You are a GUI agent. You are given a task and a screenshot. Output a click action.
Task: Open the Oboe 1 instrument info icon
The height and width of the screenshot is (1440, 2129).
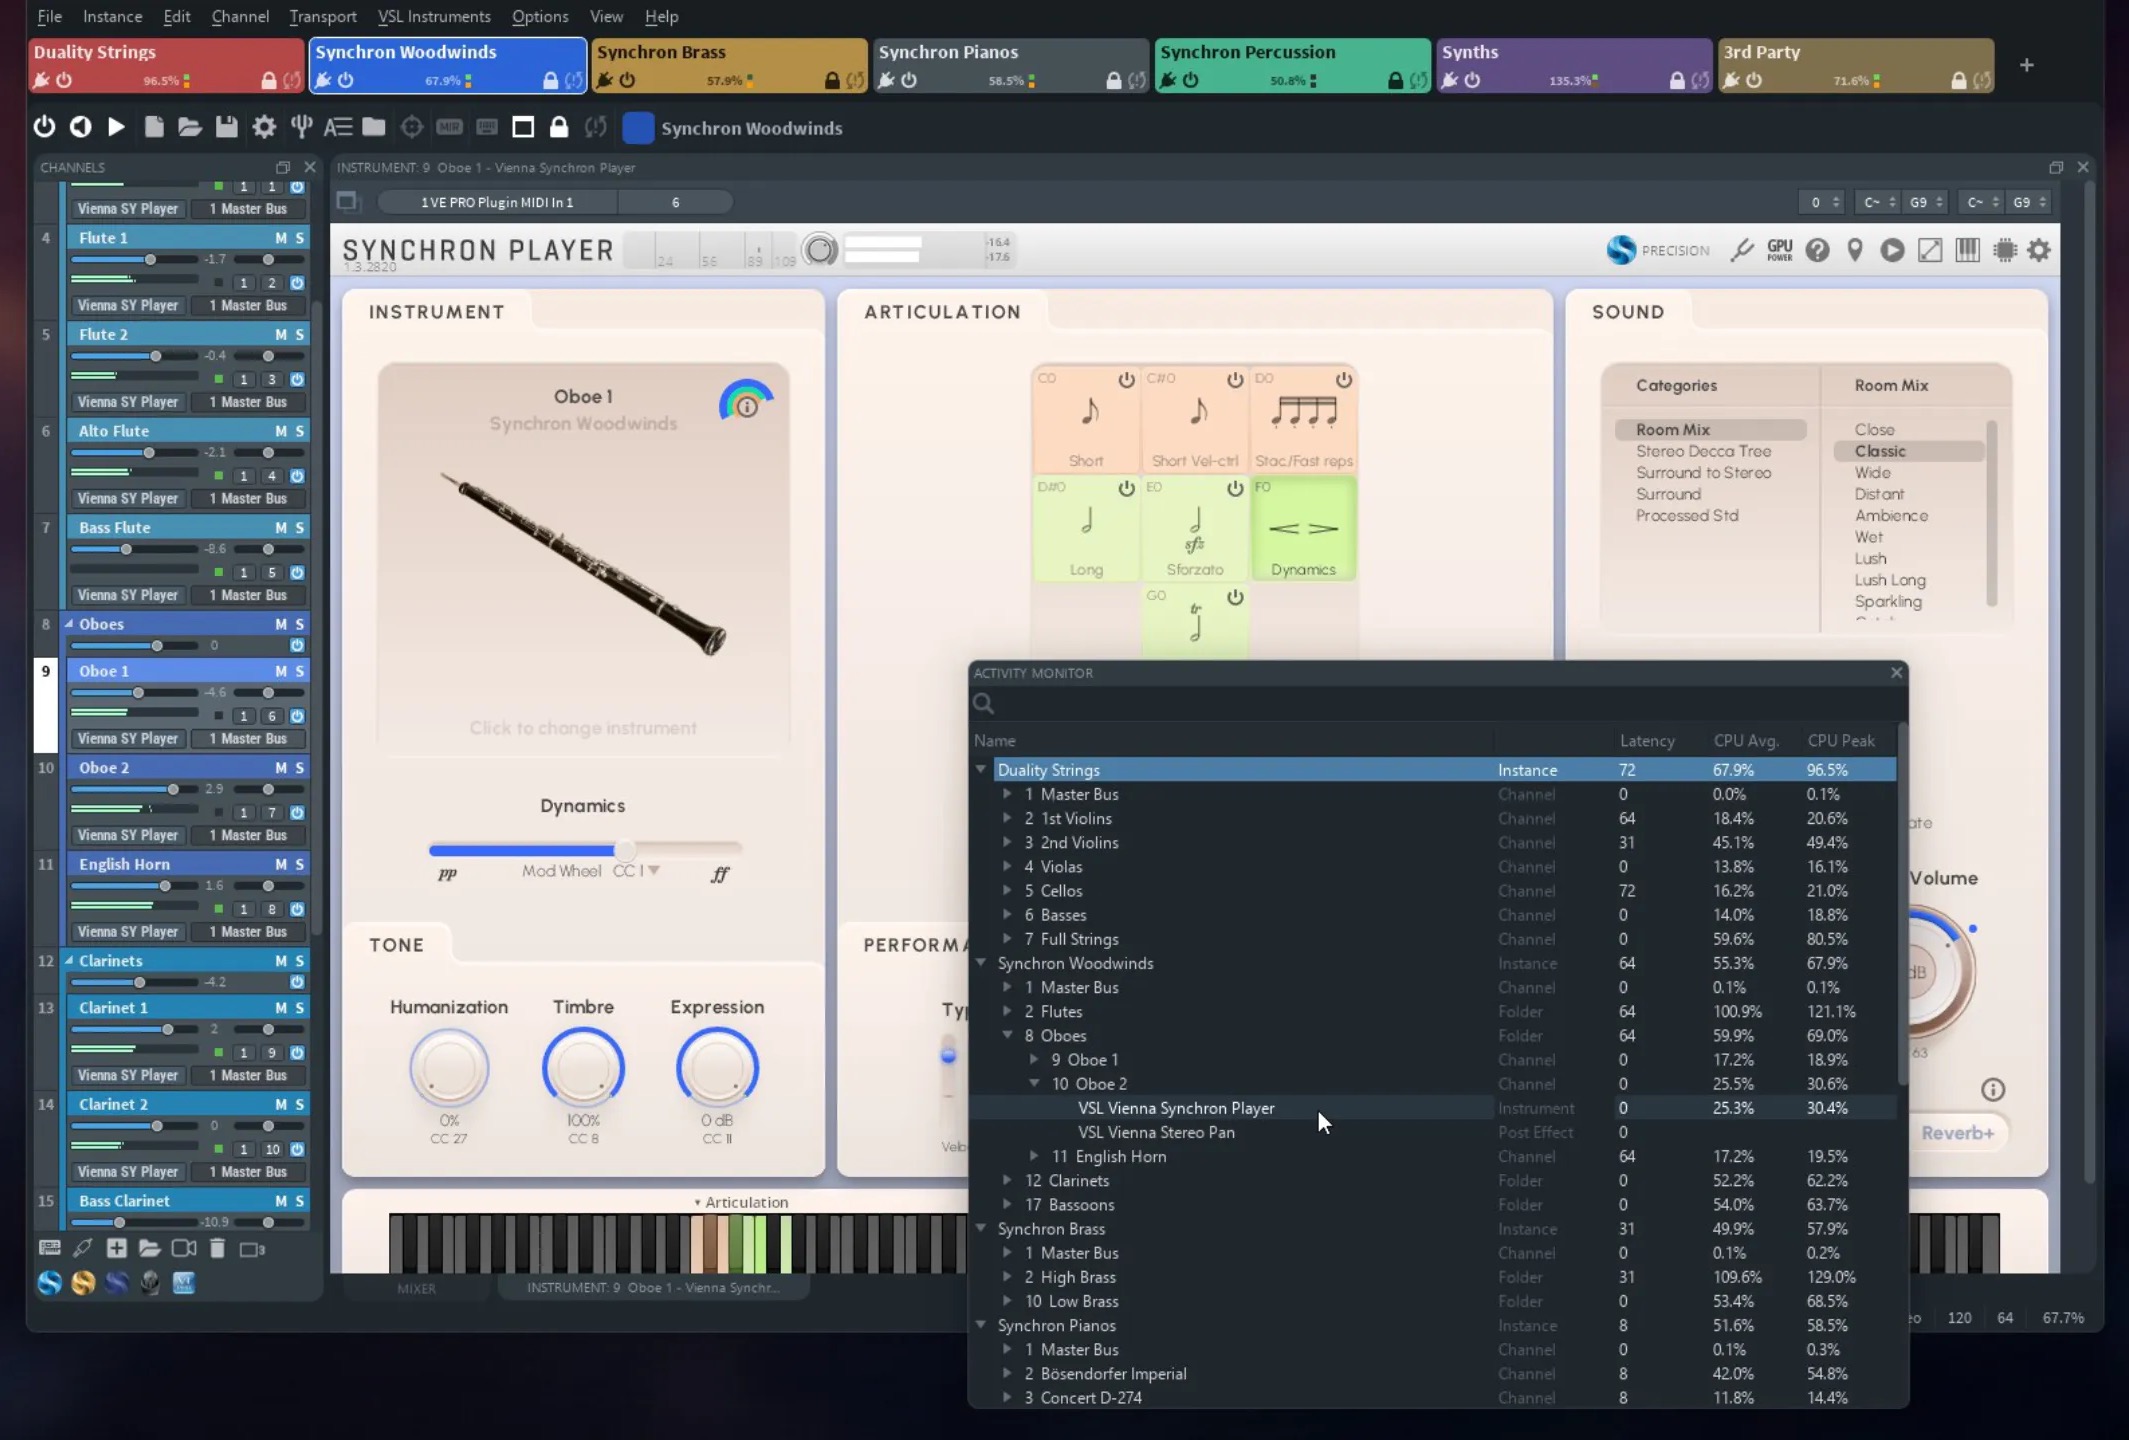click(x=746, y=405)
